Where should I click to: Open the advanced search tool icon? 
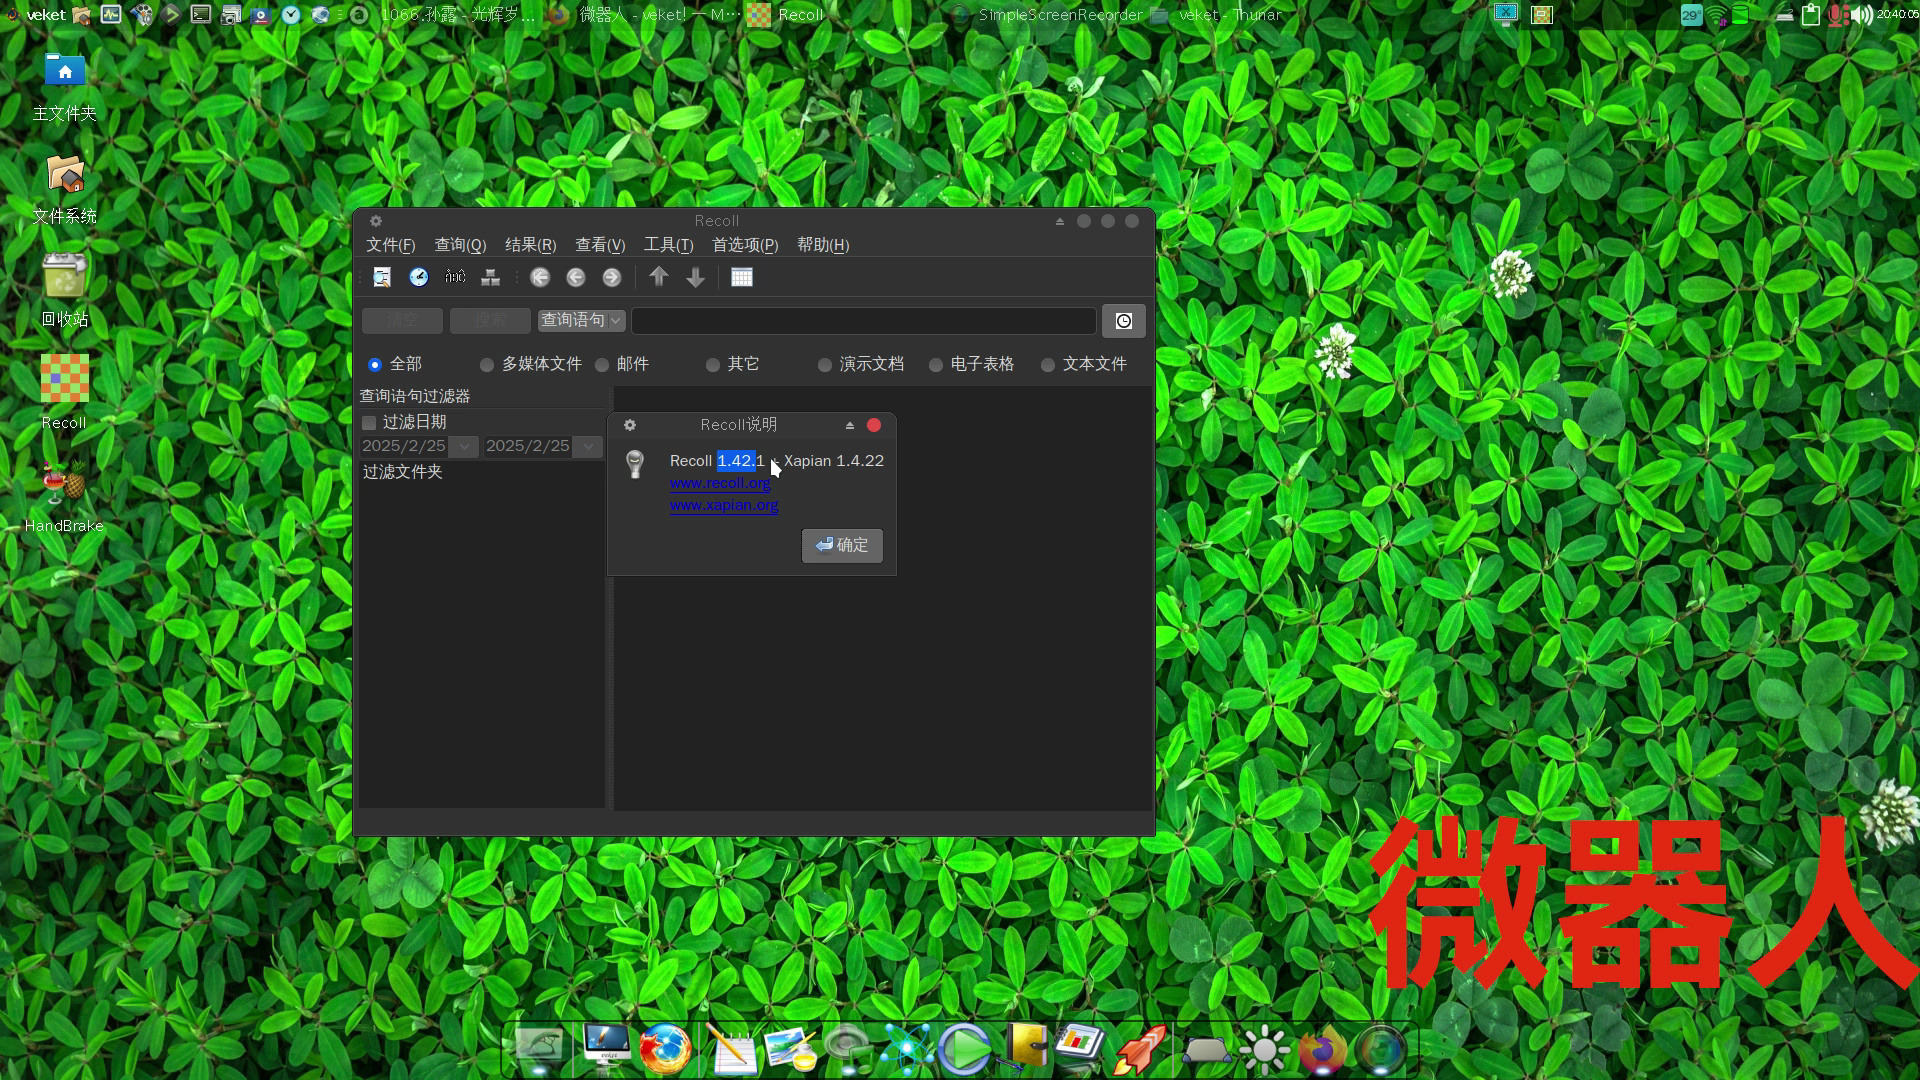[382, 278]
